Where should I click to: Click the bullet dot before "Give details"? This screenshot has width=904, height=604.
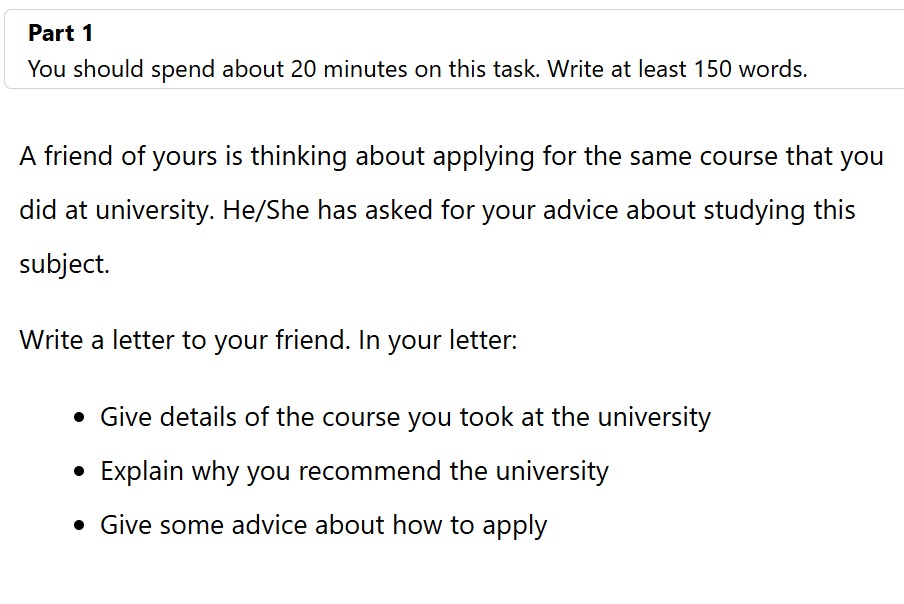(x=80, y=418)
